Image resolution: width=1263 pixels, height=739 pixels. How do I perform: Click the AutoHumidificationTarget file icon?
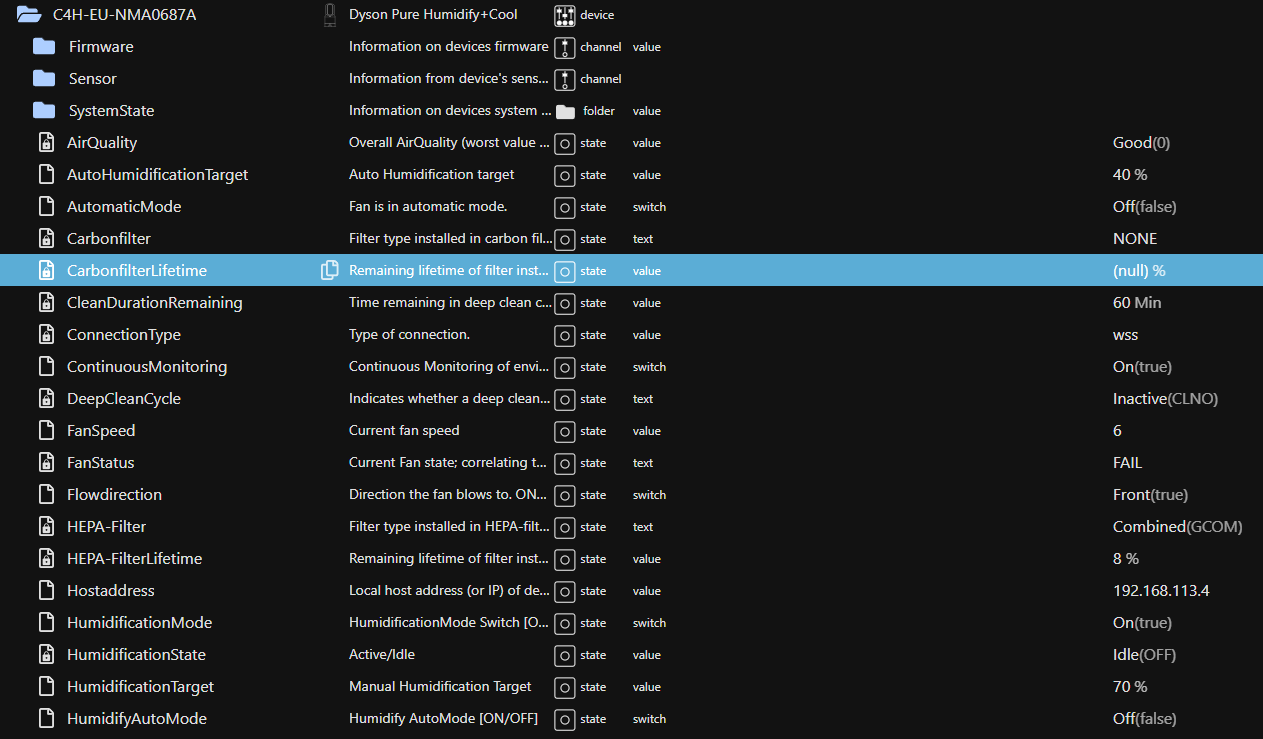click(x=46, y=175)
